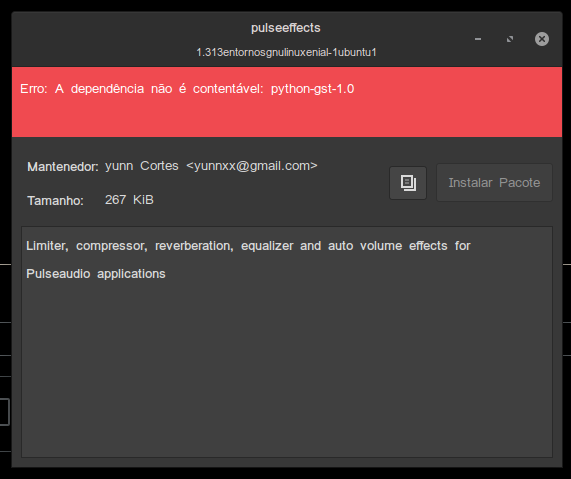This screenshot has width=571, height=479.
Task: Click the package version string subtitle
Action: click(x=286, y=52)
